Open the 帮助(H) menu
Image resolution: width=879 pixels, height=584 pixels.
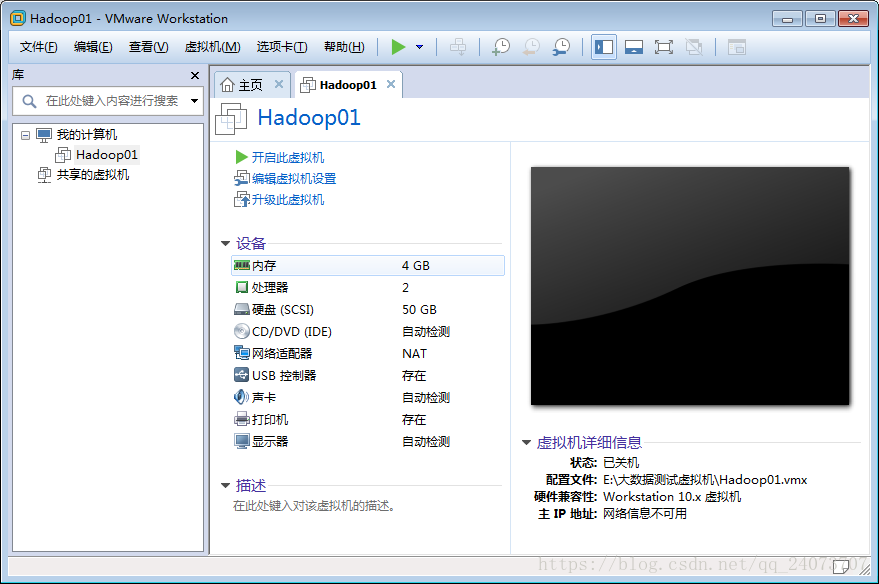(344, 47)
